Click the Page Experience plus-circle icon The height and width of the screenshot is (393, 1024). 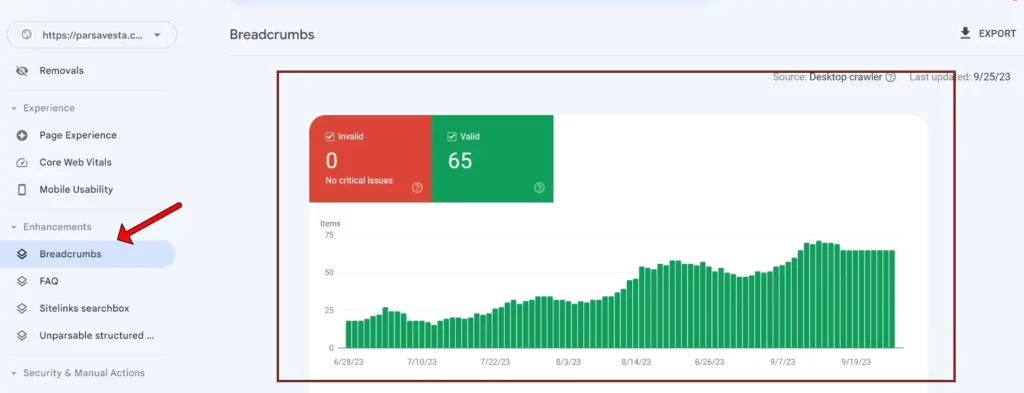pyautogui.click(x=22, y=135)
